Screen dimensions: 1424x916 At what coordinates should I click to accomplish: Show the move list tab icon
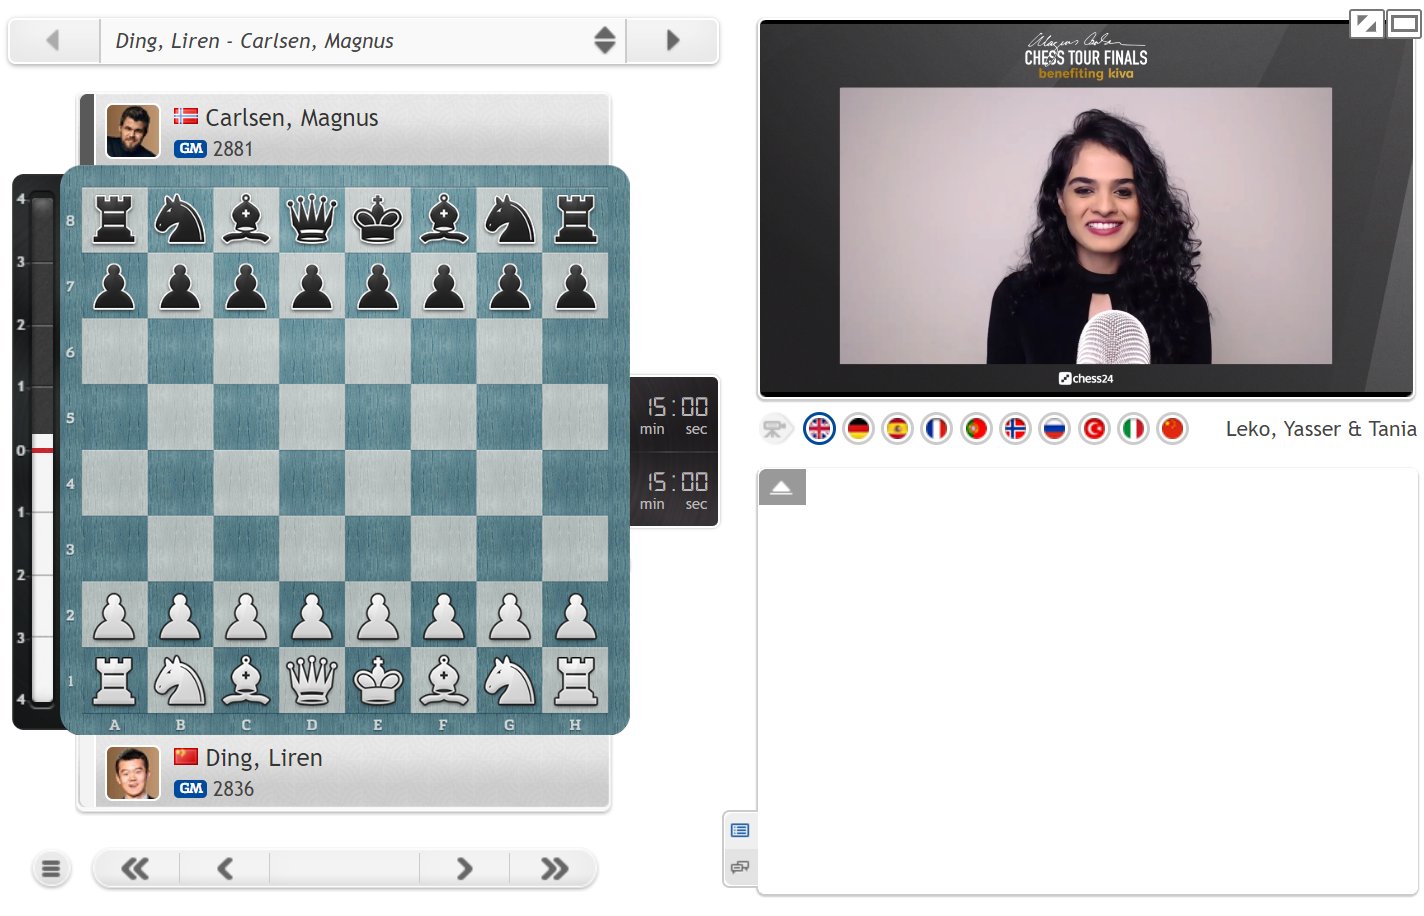point(740,830)
